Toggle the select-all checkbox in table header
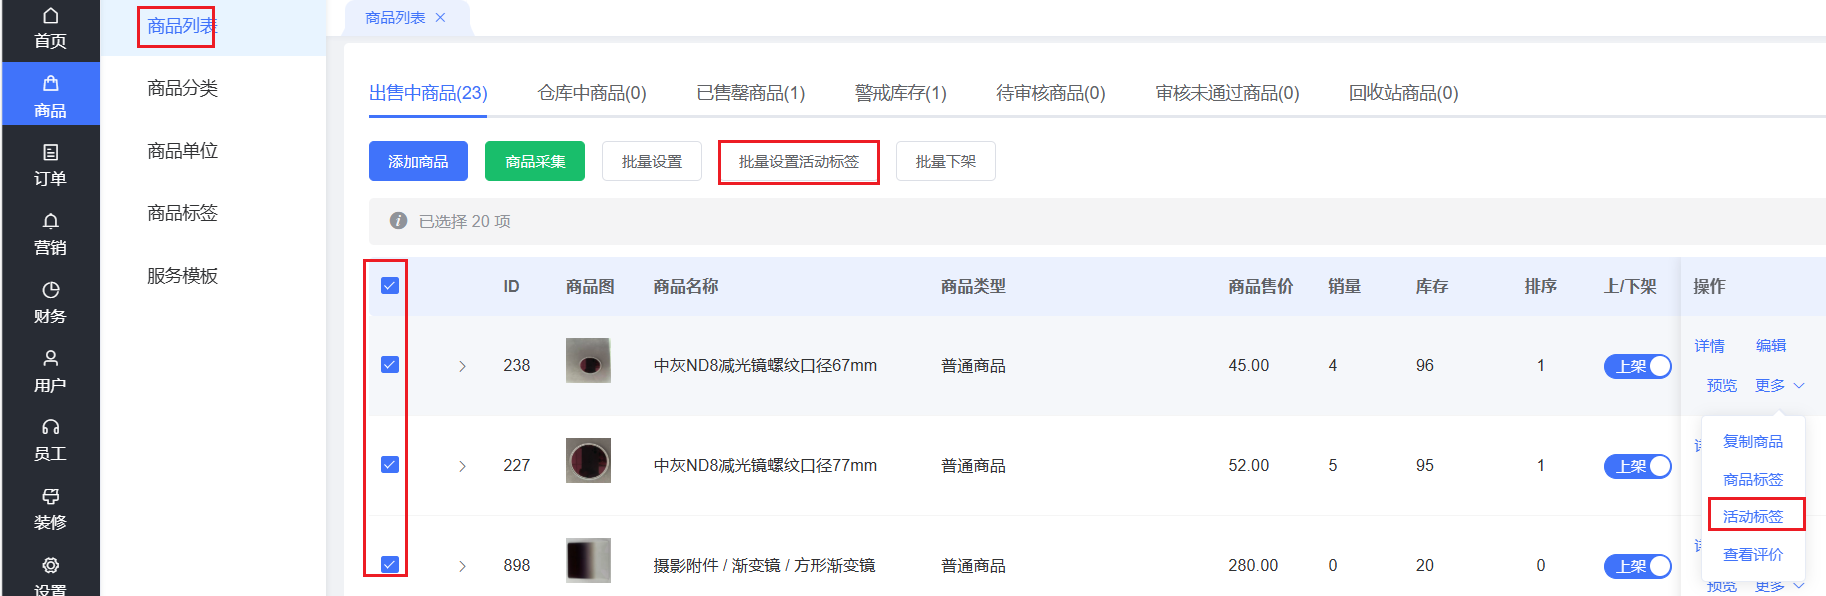Viewport: 1826px width, 596px height. click(390, 286)
